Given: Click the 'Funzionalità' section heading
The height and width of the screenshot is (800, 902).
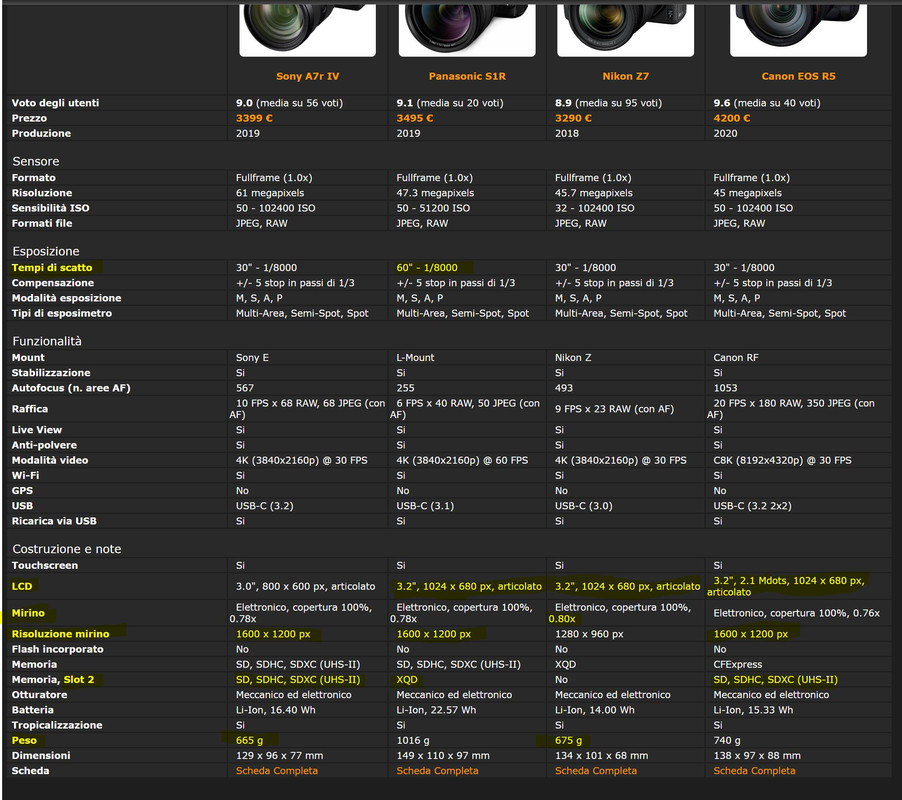Looking at the screenshot, I should pos(47,341).
